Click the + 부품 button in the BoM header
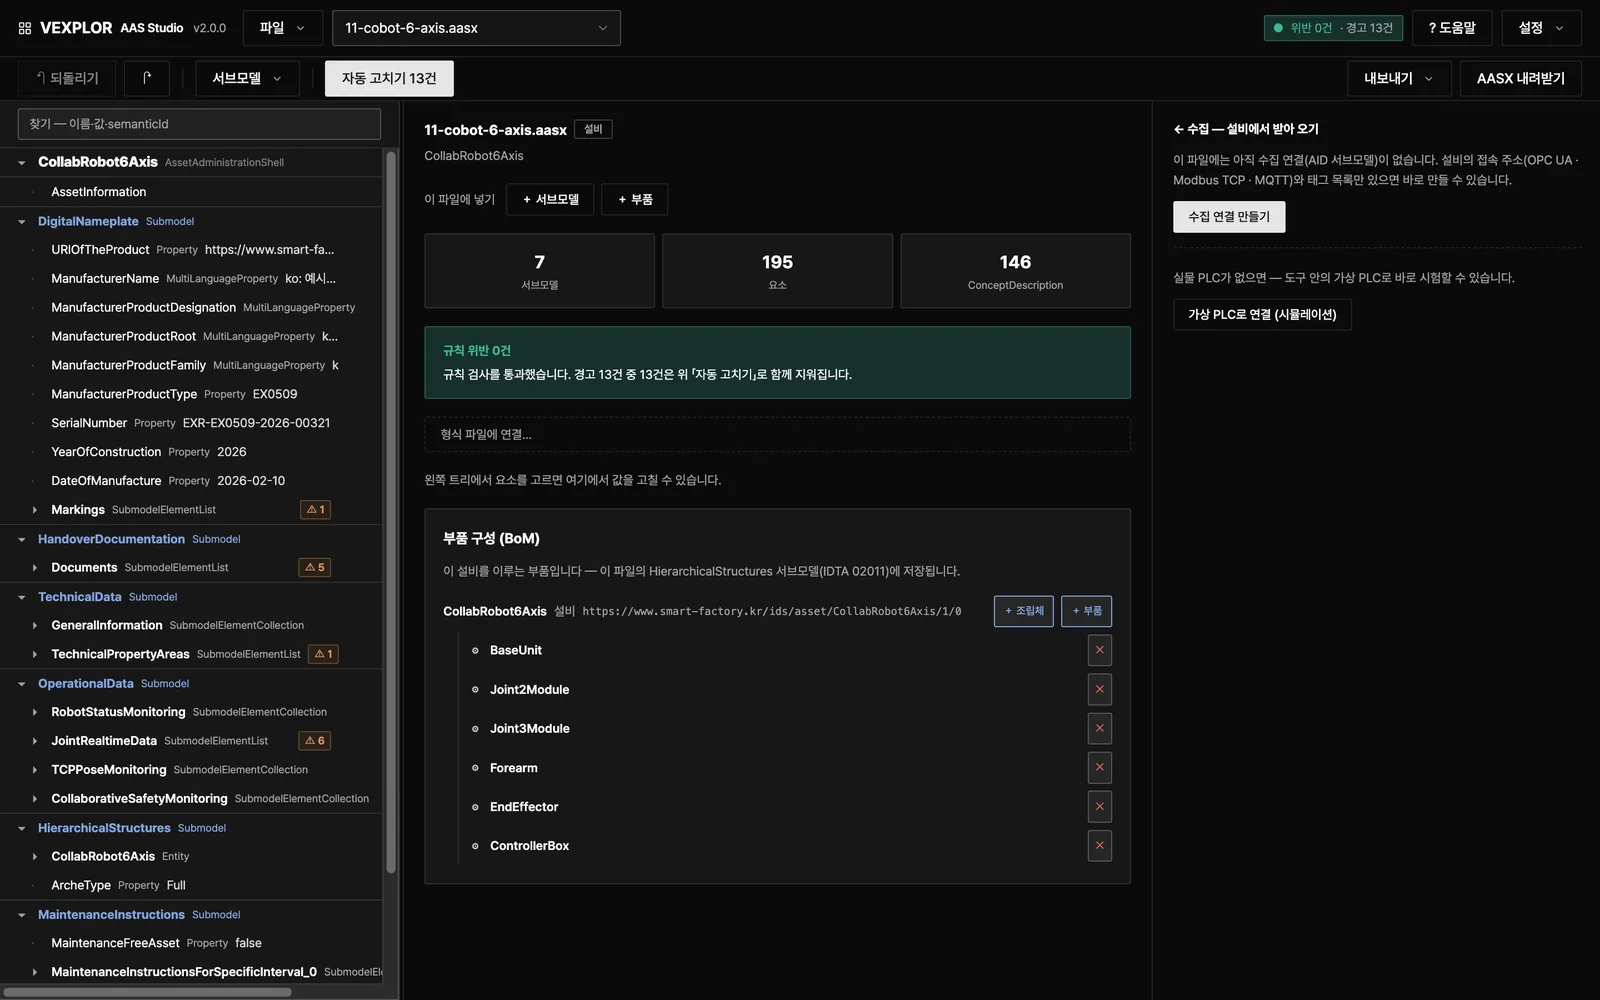 1086,611
